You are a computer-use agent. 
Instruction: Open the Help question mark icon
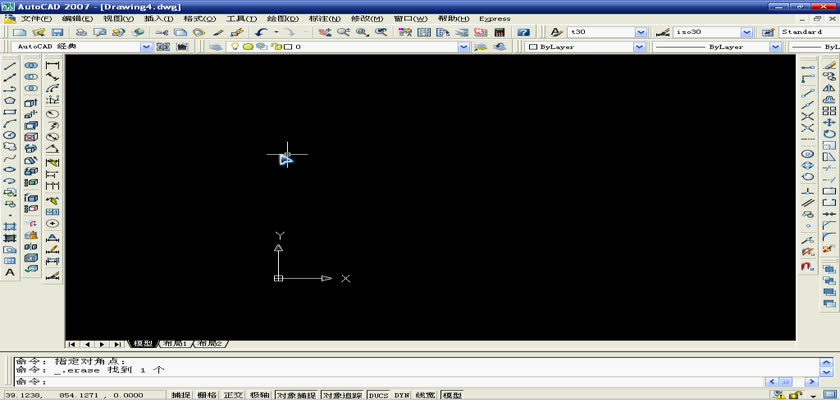pos(523,32)
